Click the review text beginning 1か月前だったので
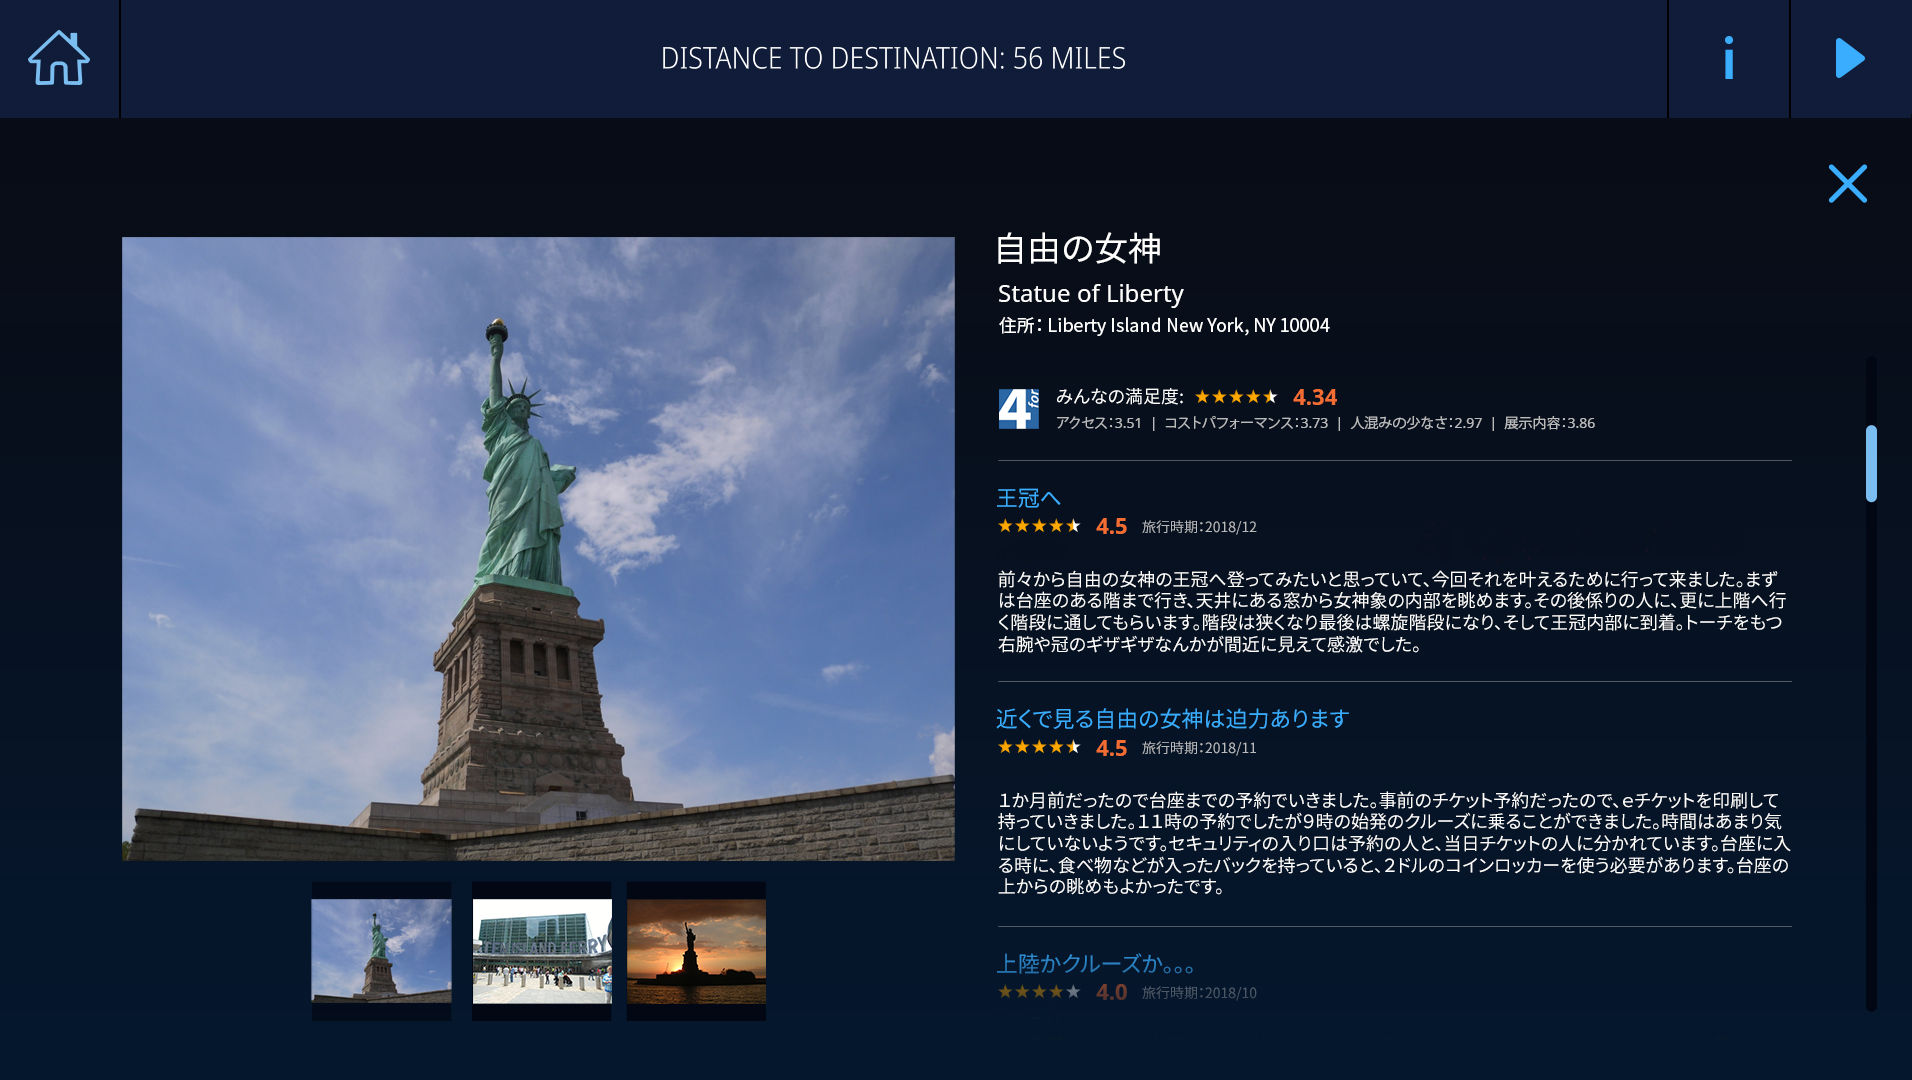 click(1394, 843)
